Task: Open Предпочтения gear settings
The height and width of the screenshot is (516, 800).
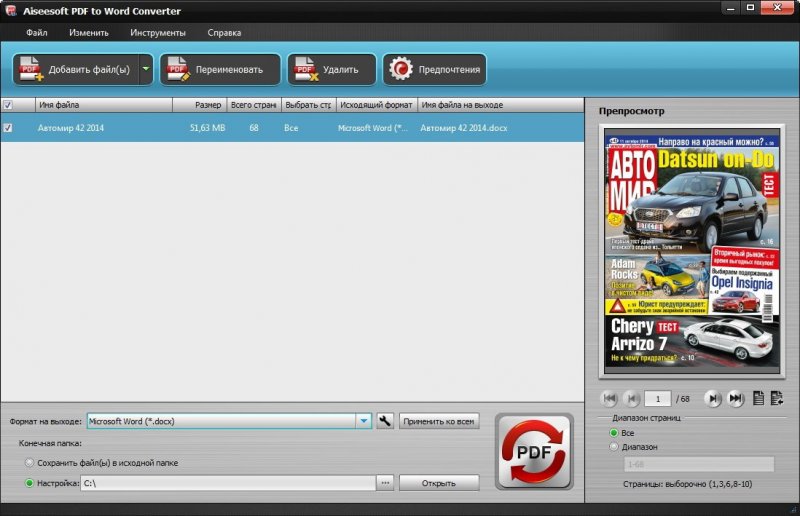Action: [435, 69]
